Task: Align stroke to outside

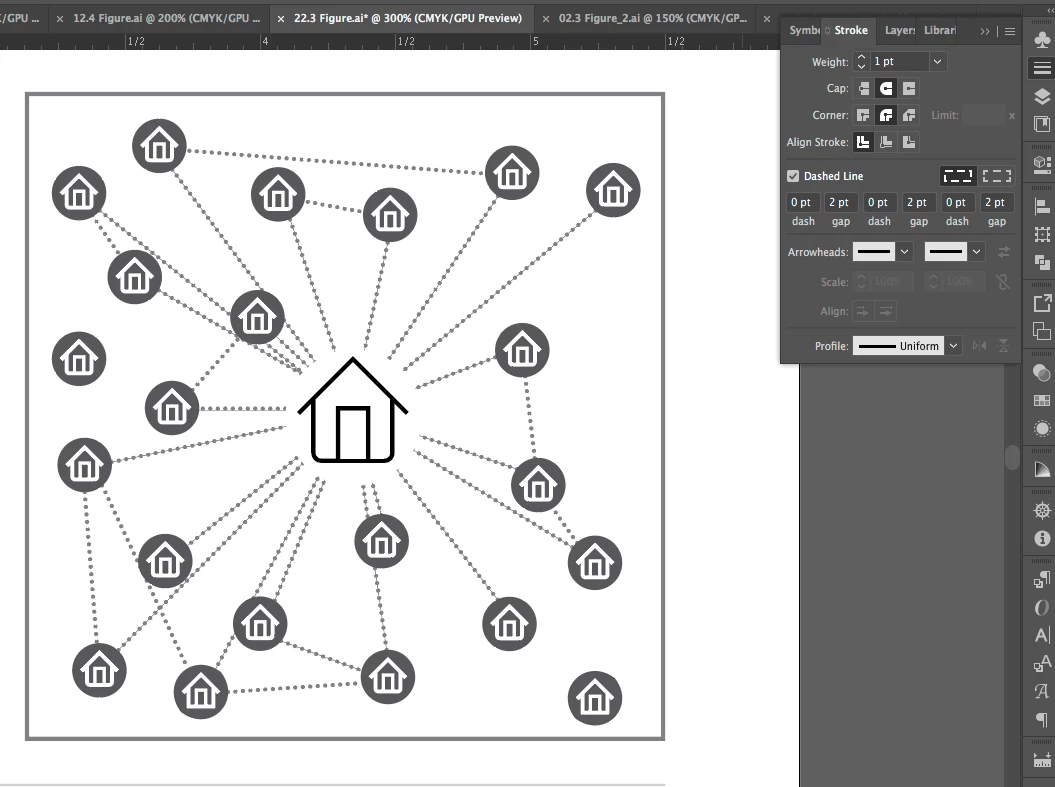Action: point(909,142)
